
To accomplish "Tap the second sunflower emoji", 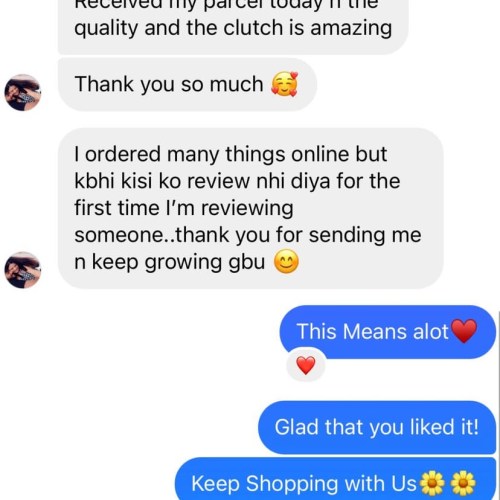I will [x=463, y=483].
